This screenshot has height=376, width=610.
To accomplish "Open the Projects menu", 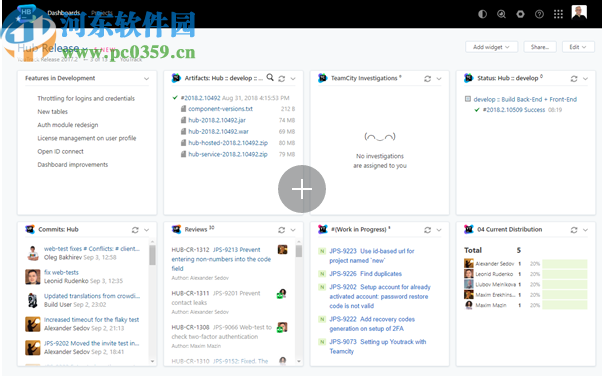I will point(102,13).
